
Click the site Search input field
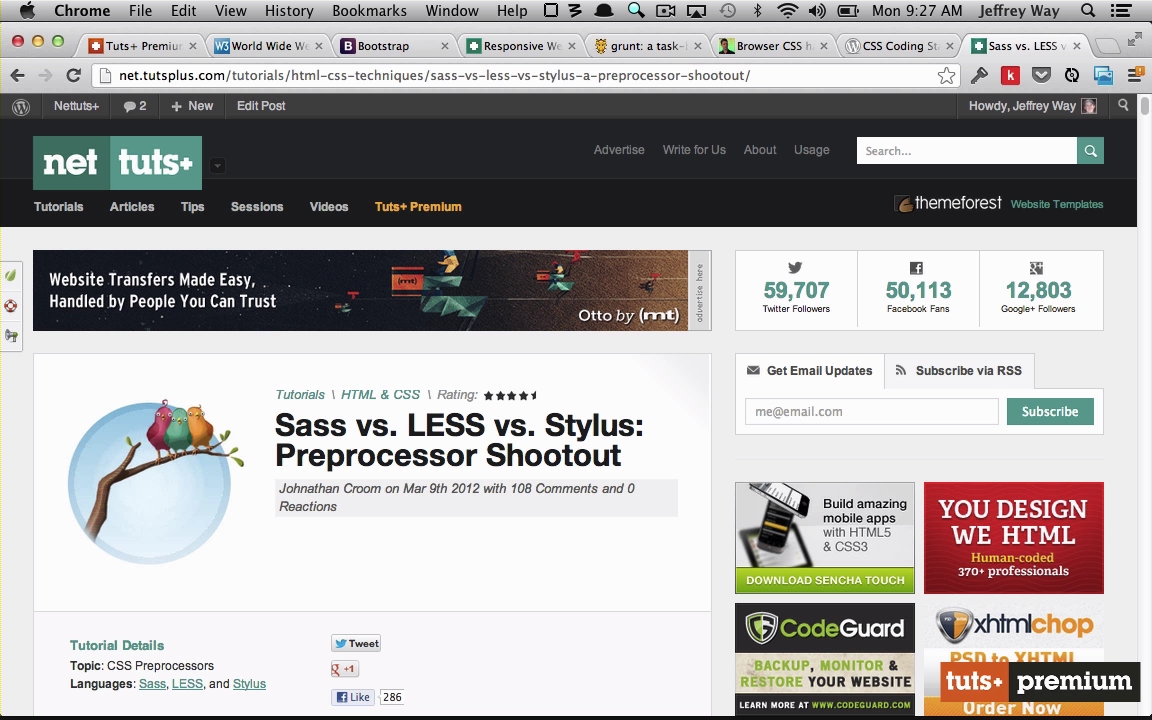click(967, 151)
